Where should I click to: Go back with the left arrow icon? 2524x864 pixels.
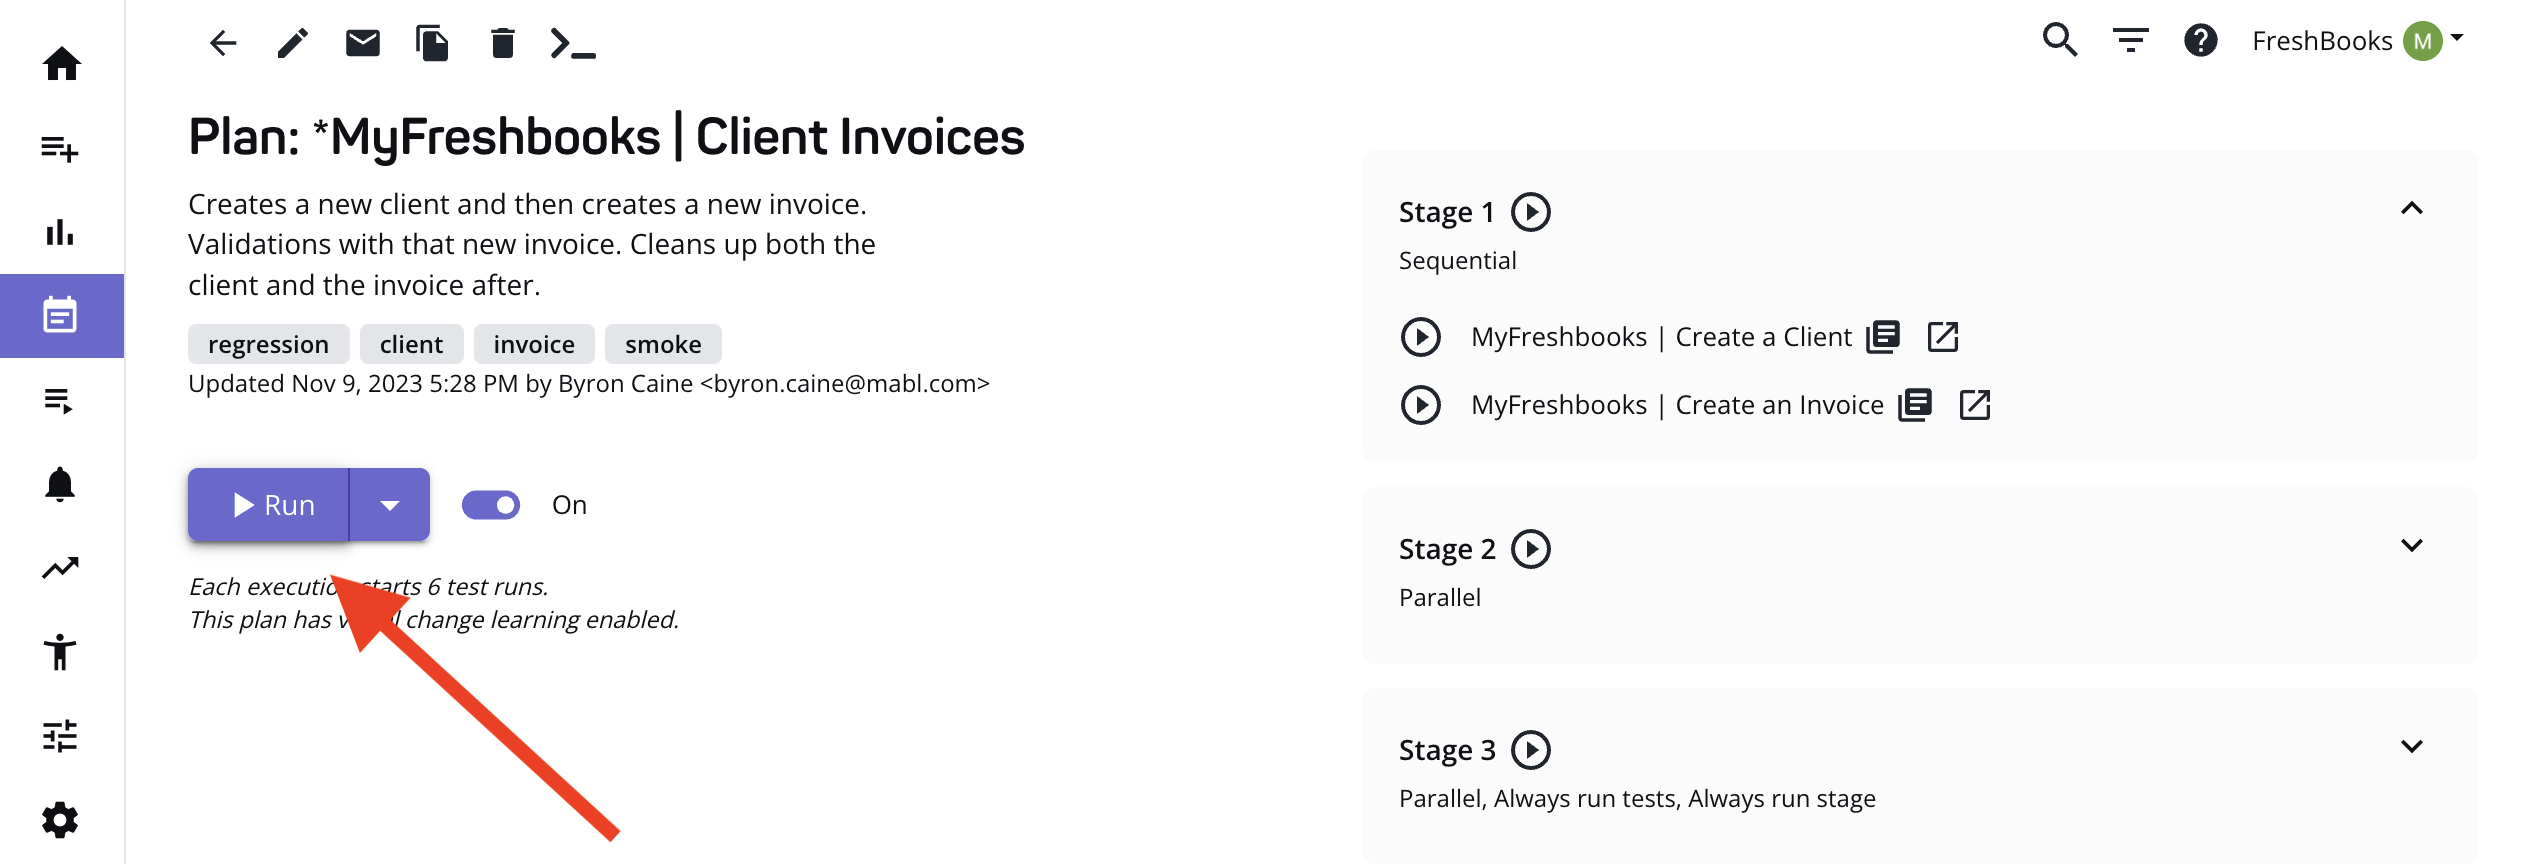click(x=223, y=42)
